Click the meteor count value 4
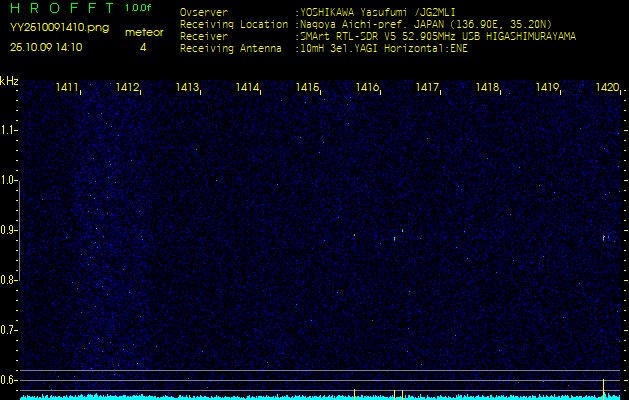The width and height of the screenshot is (629, 400). [143, 47]
